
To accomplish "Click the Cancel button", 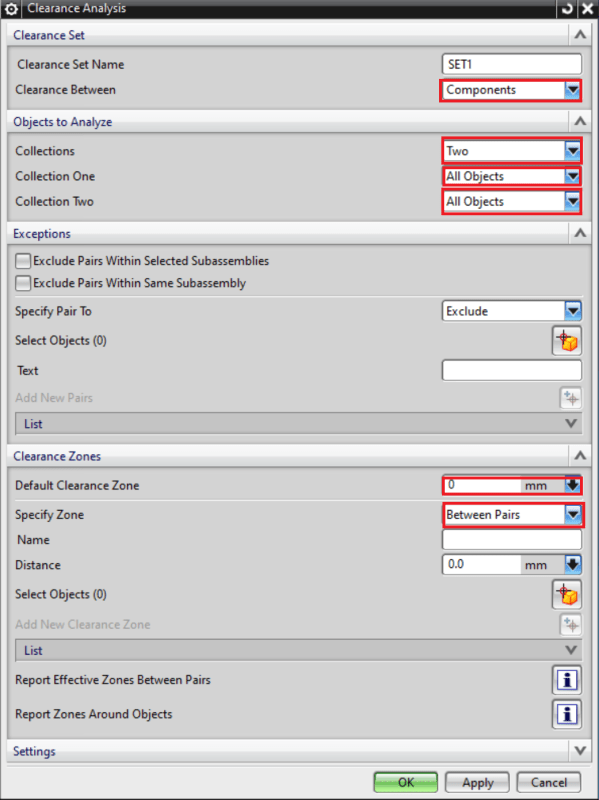I will 548,782.
